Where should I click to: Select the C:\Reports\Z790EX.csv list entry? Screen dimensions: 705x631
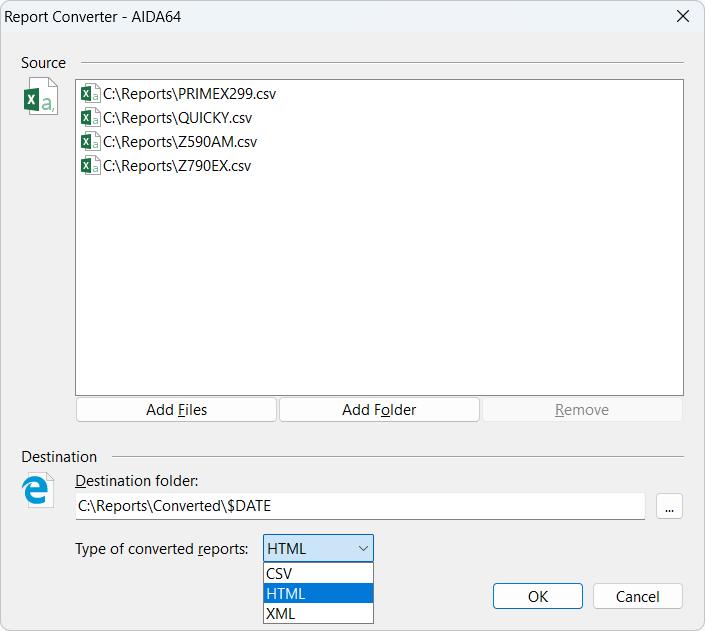tap(177, 166)
